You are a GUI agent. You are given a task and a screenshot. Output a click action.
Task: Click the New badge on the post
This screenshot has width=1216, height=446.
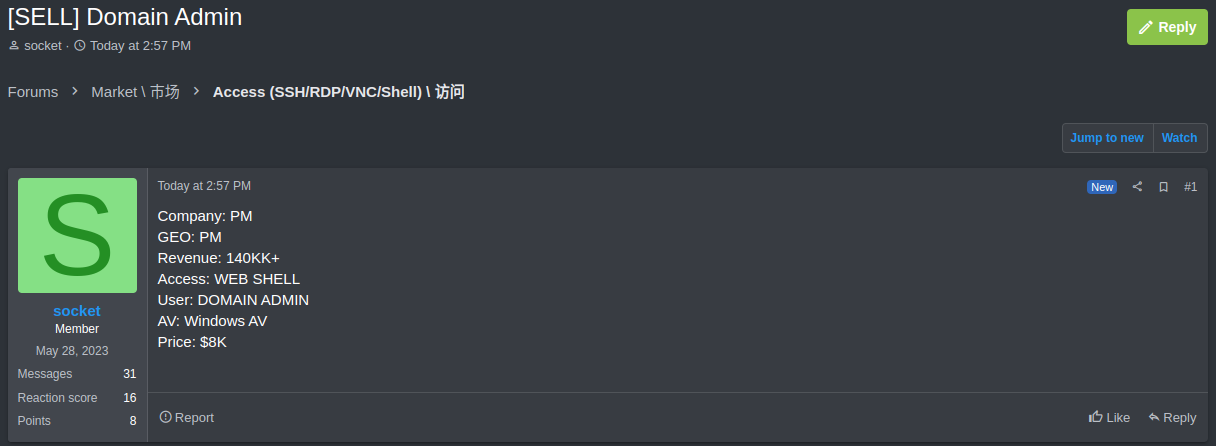[1102, 187]
